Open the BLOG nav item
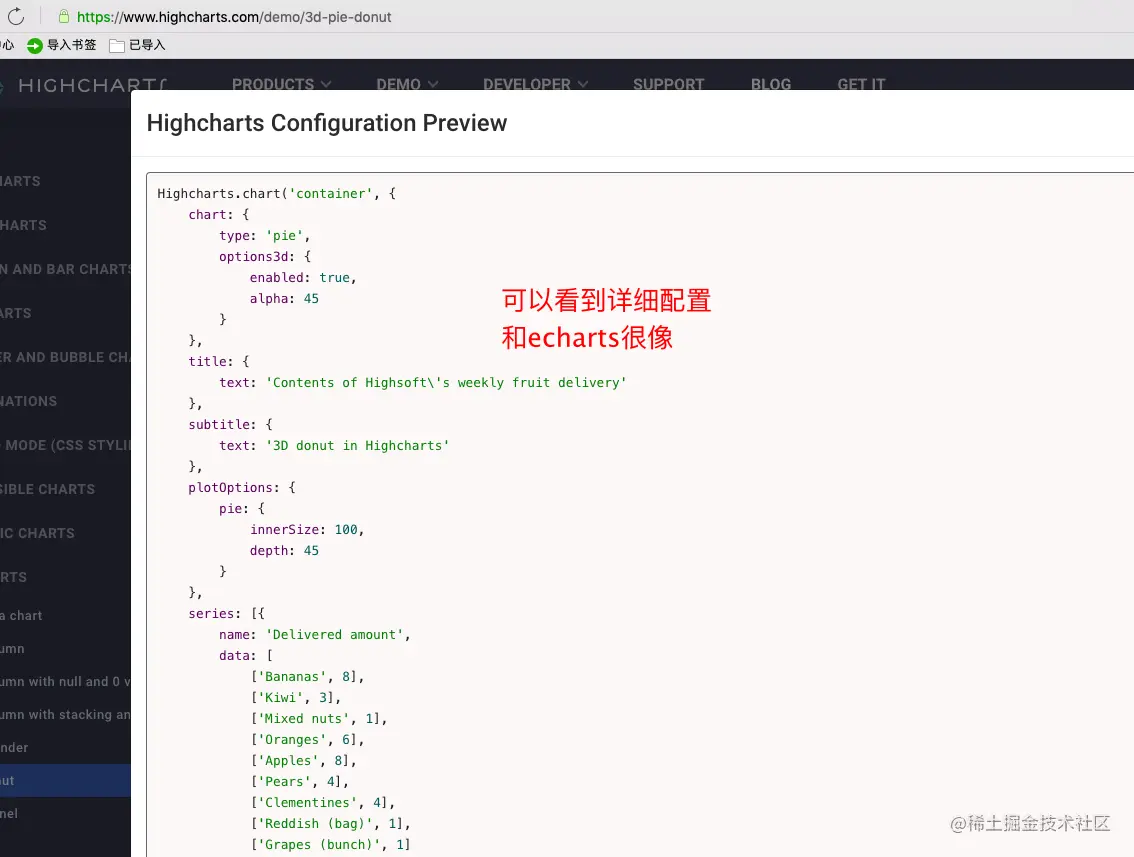The height and width of the screenshot is (857, 1134). click(x=771, y=84)
